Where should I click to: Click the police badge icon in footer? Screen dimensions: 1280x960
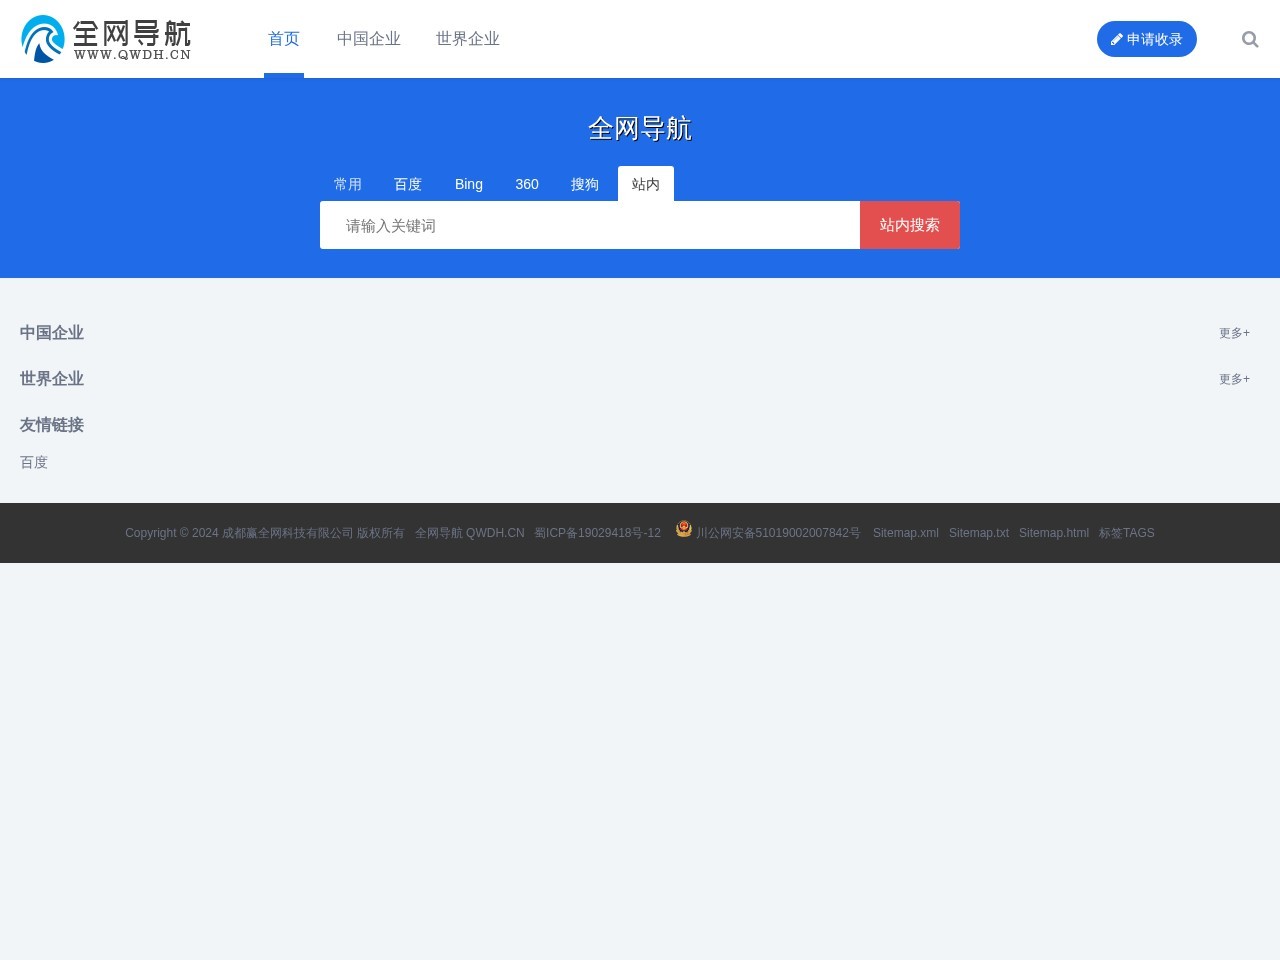[684, 529]
